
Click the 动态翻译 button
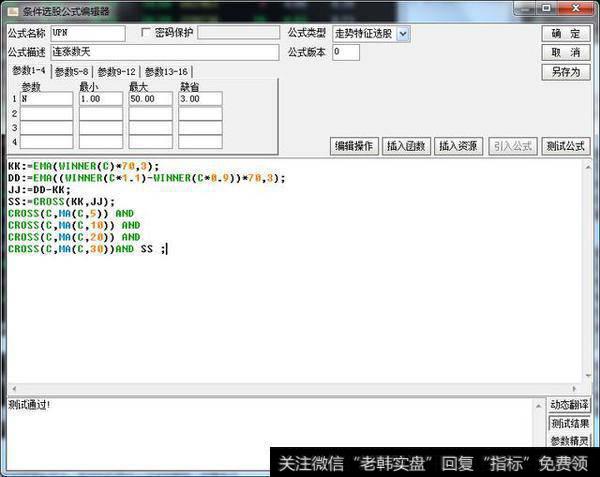[569, 405]
